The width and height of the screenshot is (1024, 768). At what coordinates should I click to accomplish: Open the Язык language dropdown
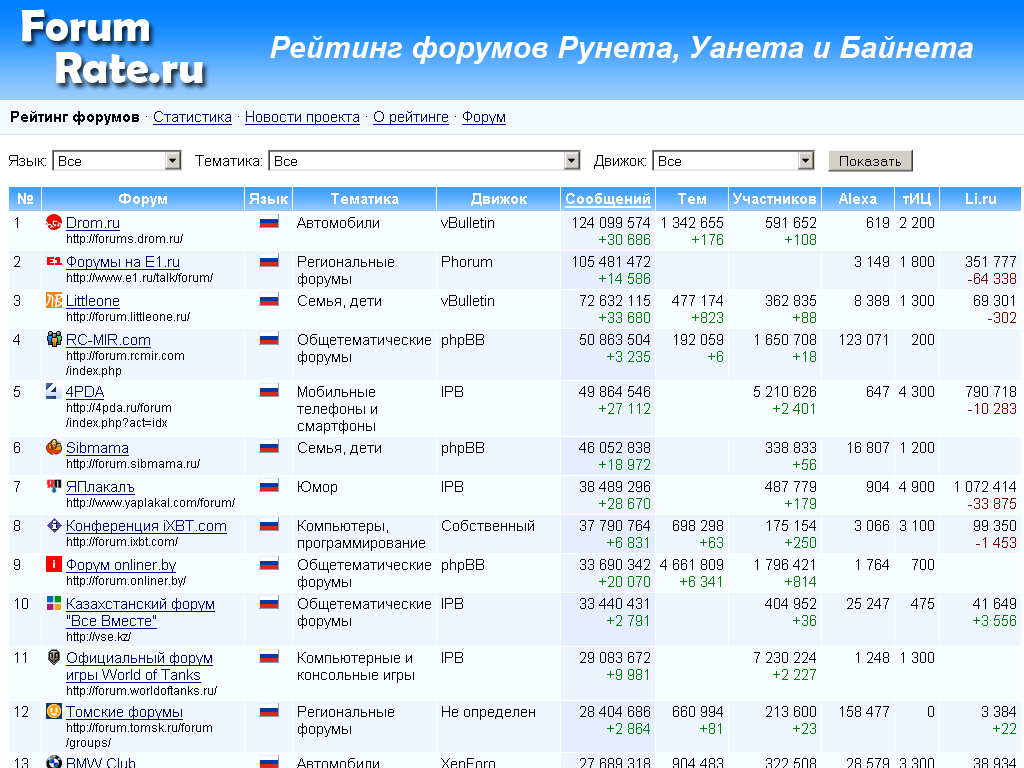pyautogui.click(x=116, y=161)
